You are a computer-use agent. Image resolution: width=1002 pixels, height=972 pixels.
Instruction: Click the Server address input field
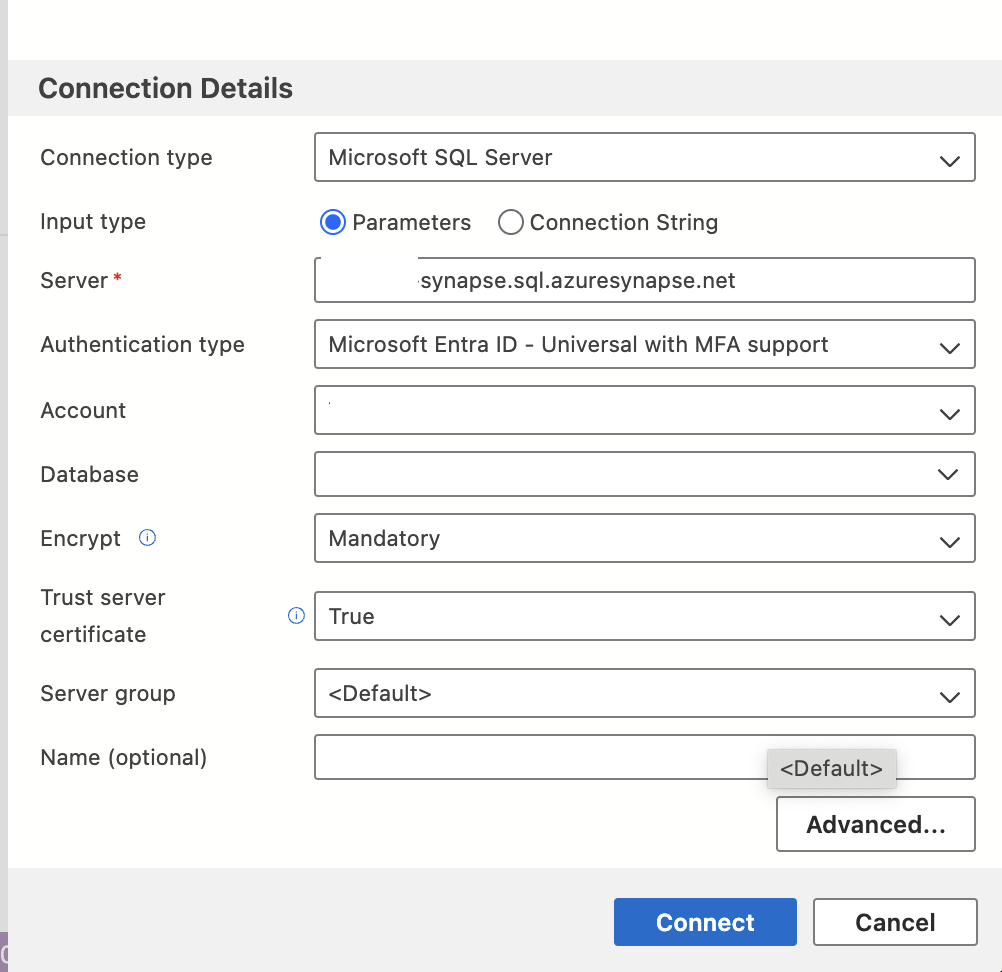point(645,280)
